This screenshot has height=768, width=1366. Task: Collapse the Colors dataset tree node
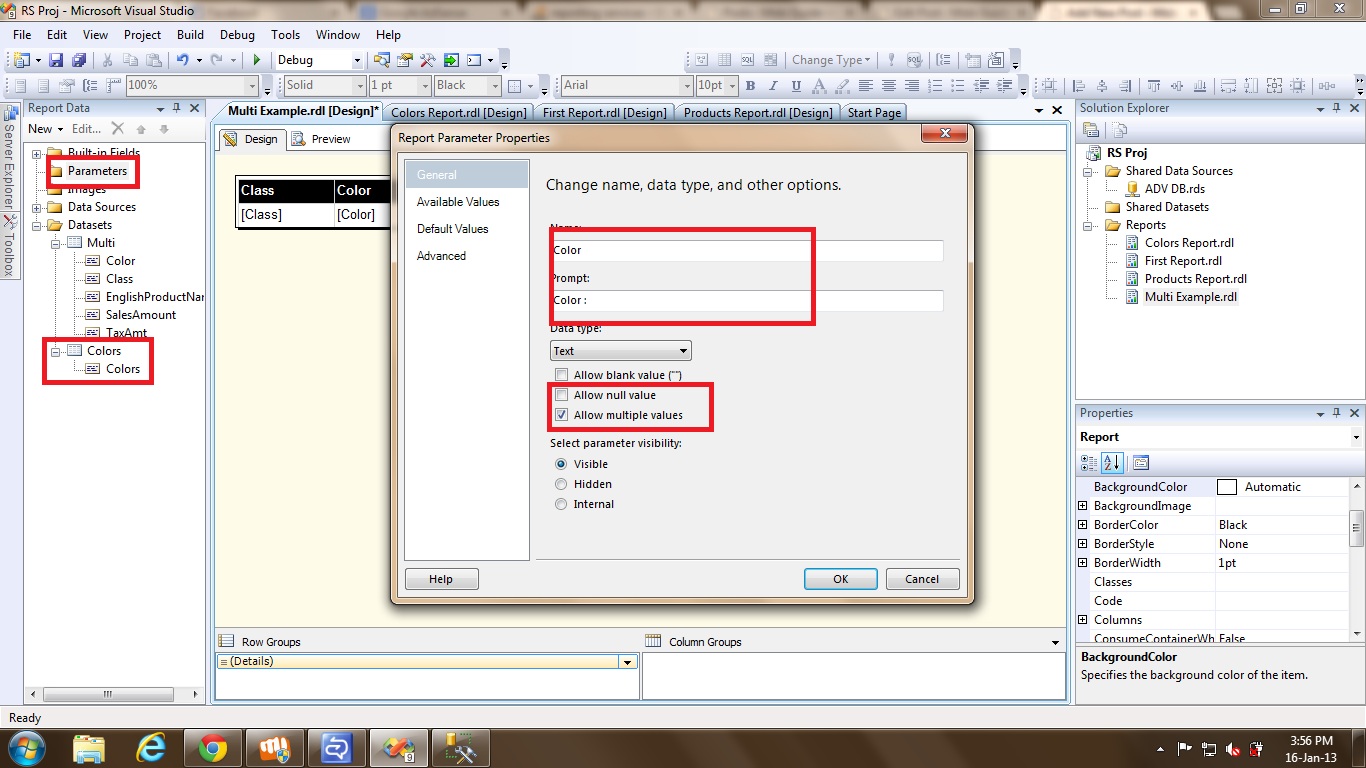pyautogui.click(x=57, y=351)
